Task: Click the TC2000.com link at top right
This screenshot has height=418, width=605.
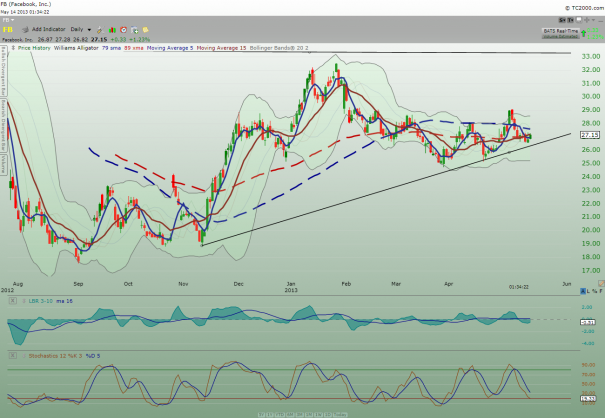Action: pos(584,8)
